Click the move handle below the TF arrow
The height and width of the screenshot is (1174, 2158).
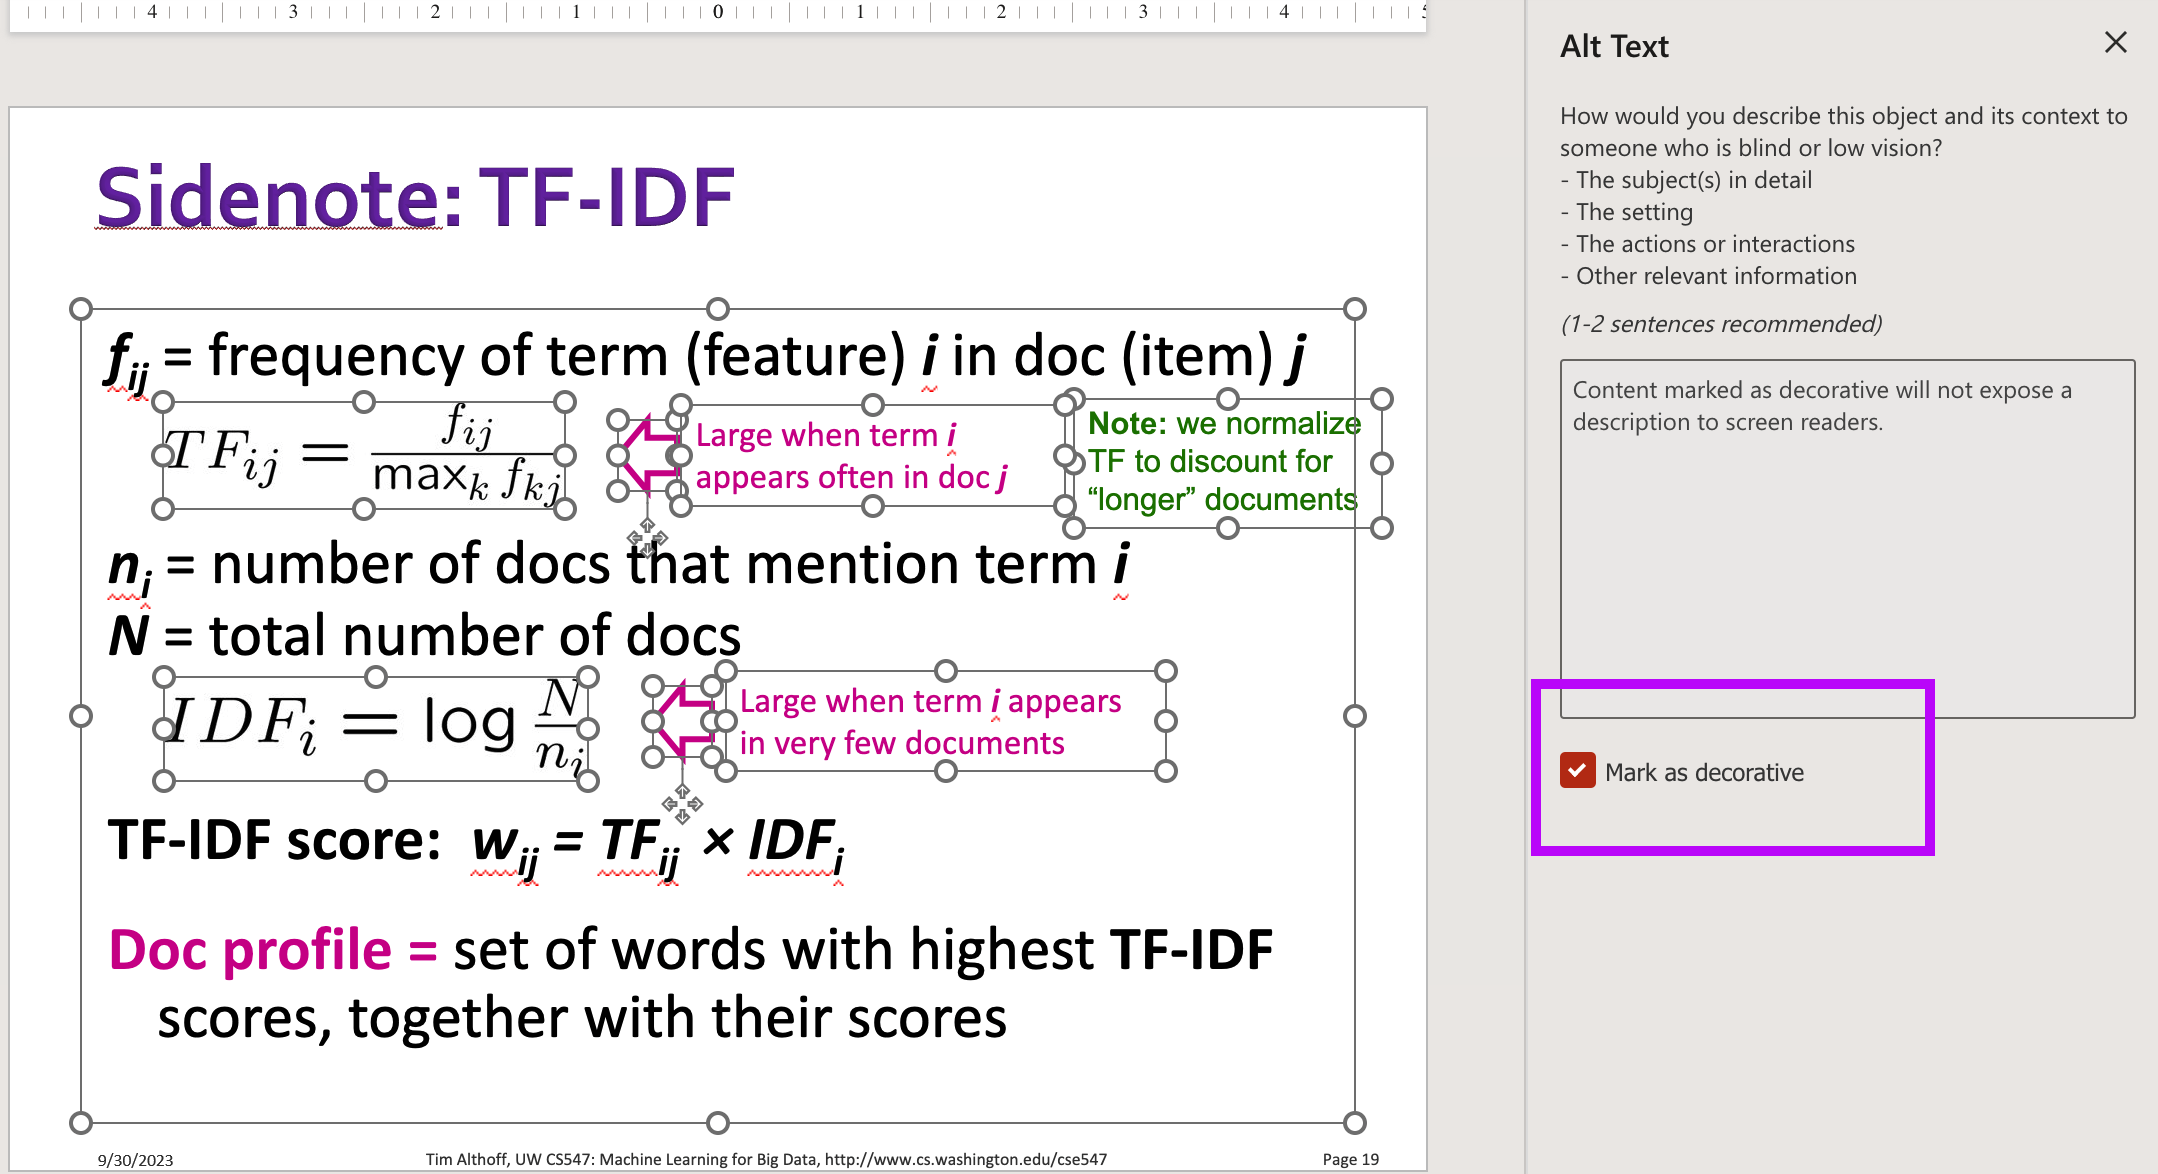click(x=647, y=538)
